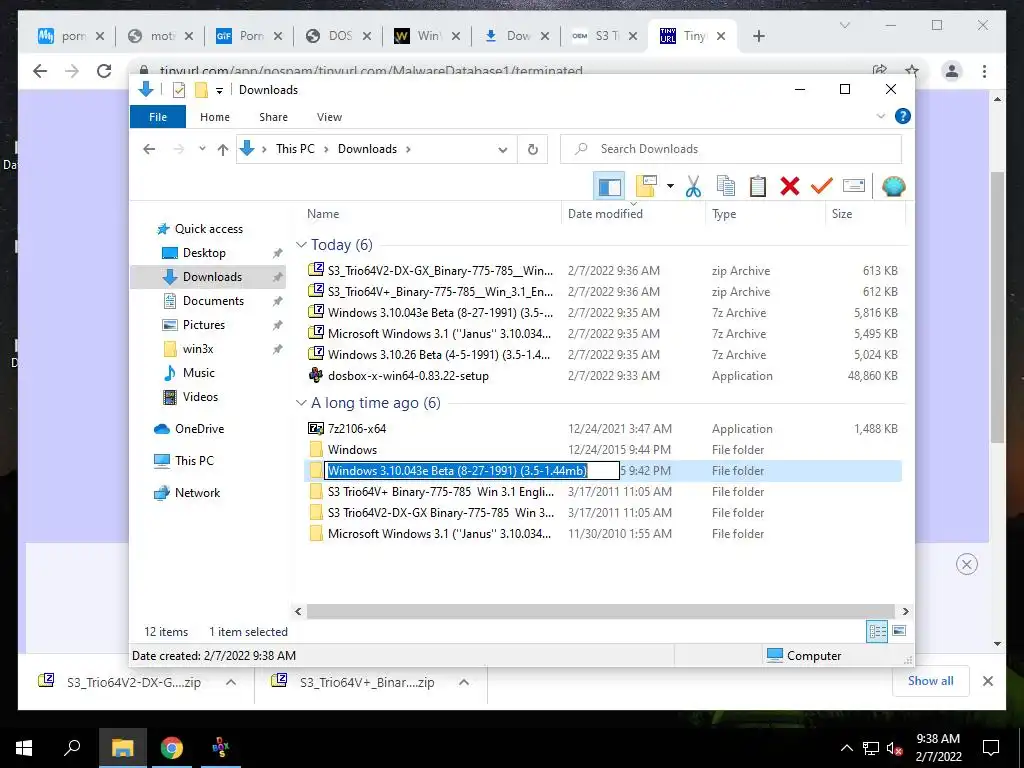Viewport: 1024px width, 768px height.
Task: Go back in File Explorer
Action: click(149, 149)
